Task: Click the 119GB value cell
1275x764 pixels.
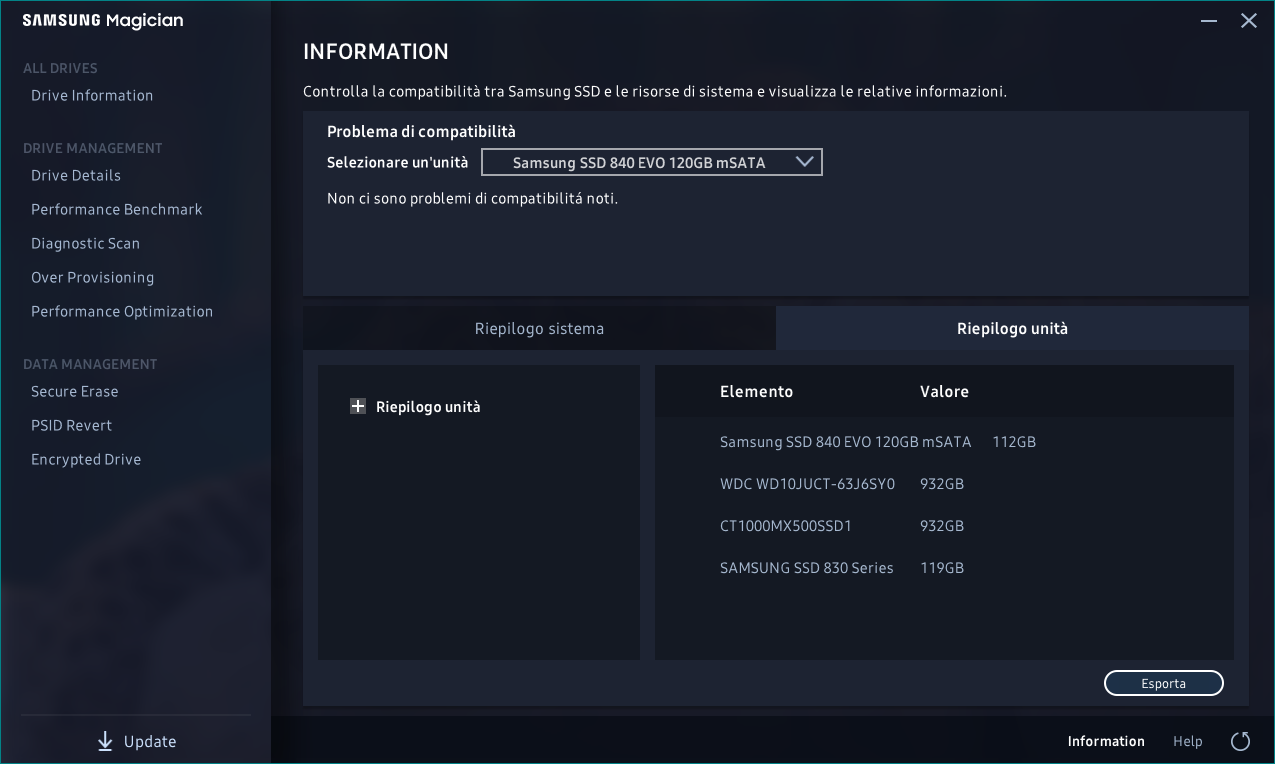Action: tap(942, 567)
